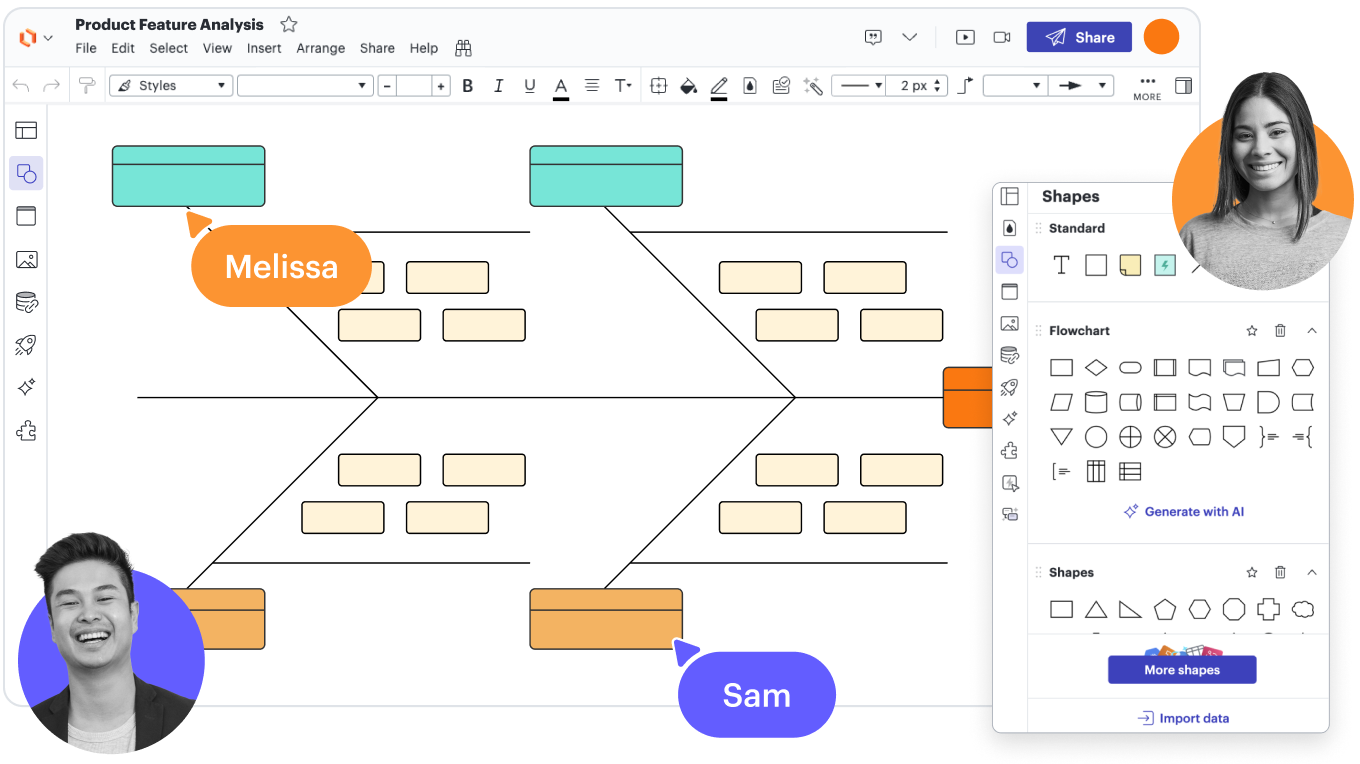Start presentation mode with play icon
1360x764 pixels.
click(965, 37)
